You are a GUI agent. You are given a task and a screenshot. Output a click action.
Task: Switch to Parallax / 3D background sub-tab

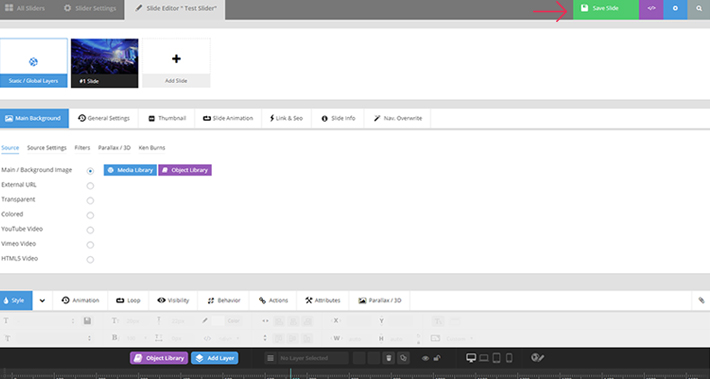point(114,148)
